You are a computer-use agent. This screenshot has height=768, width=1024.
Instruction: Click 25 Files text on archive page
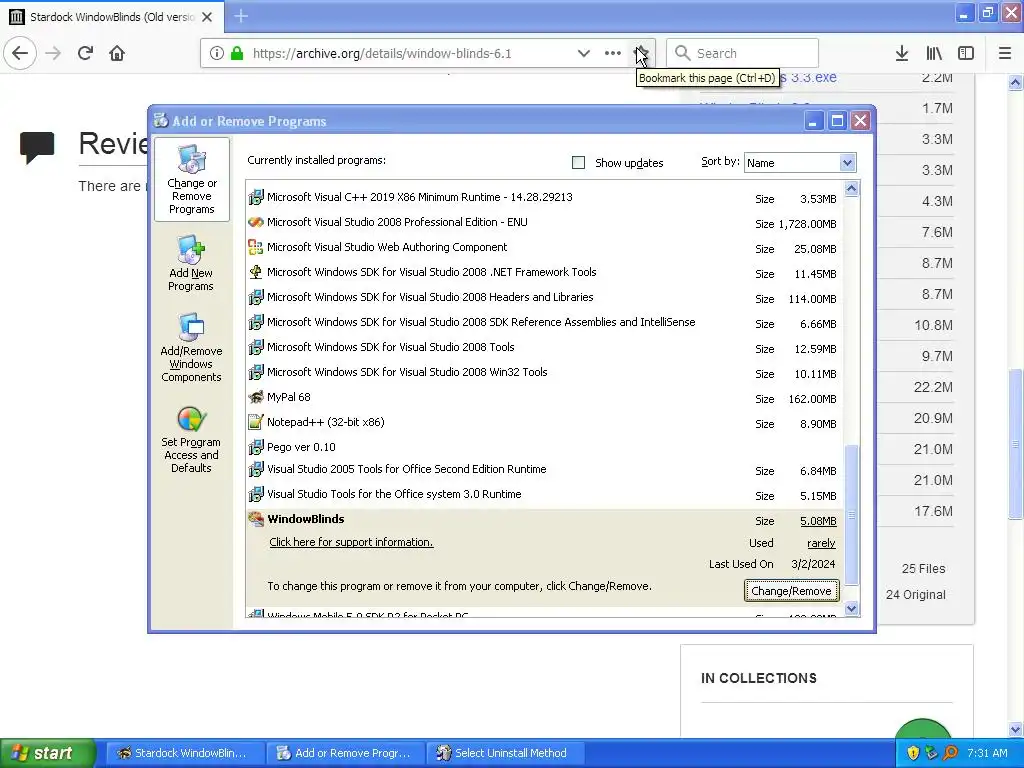click(x=923, y=569)
